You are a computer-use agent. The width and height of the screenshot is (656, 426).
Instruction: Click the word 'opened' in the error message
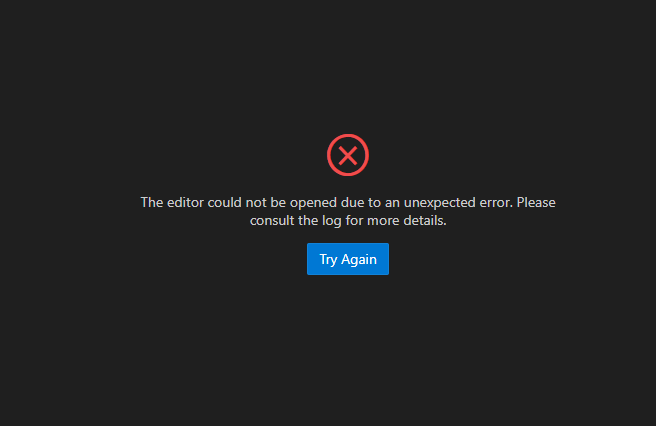click(313, 203)
